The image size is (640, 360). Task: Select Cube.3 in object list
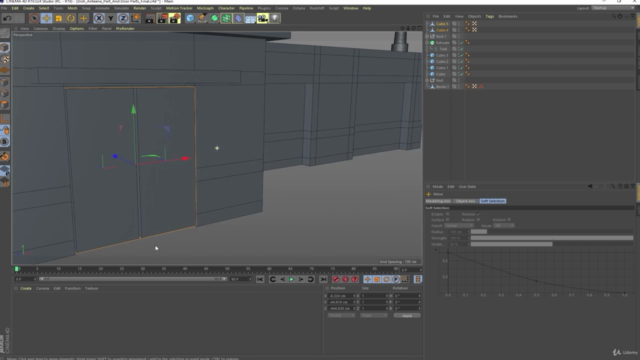point(442,55)
